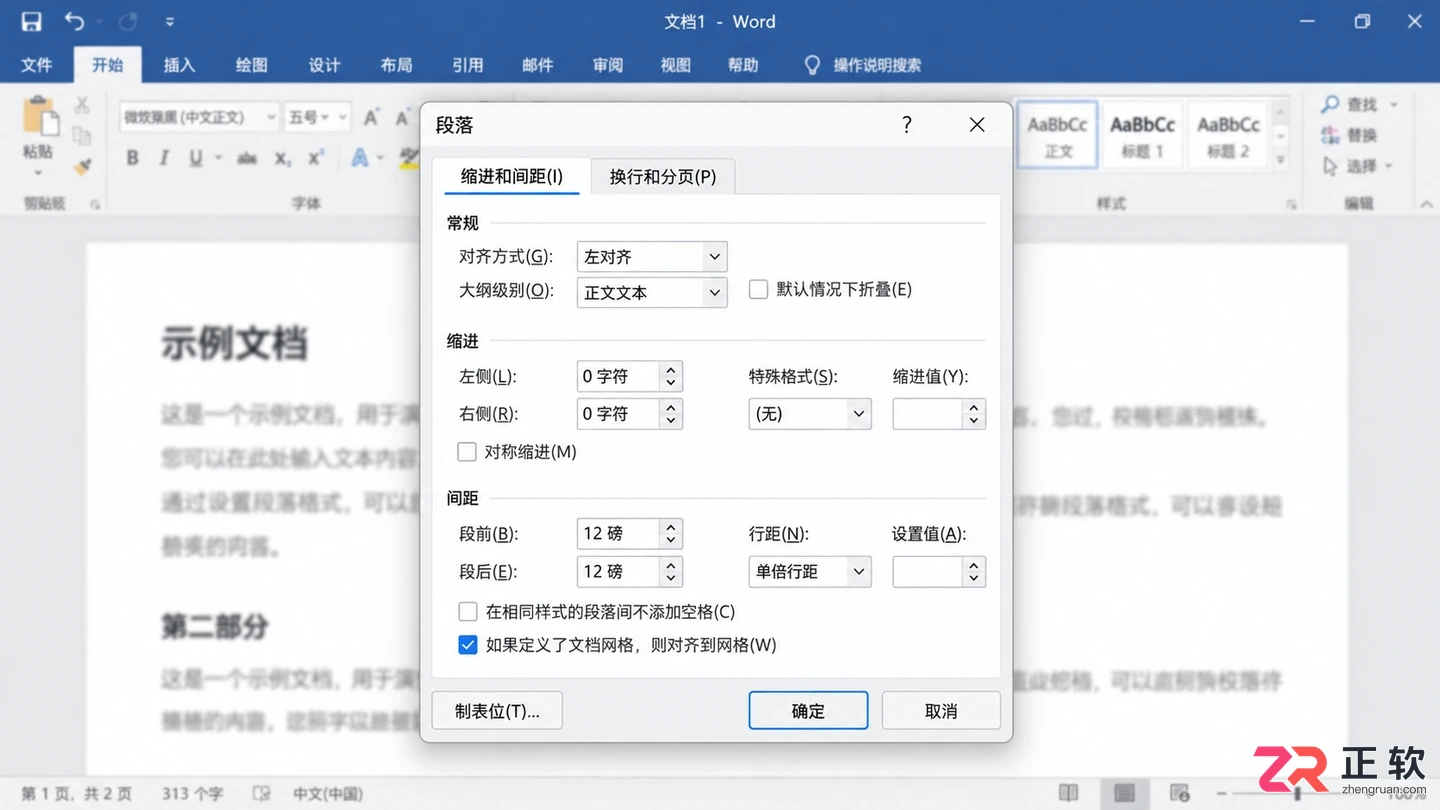This screenshot has height=810, width=1440.
Task: Switch to Read Mode view in status bar
Action: 1069,793
